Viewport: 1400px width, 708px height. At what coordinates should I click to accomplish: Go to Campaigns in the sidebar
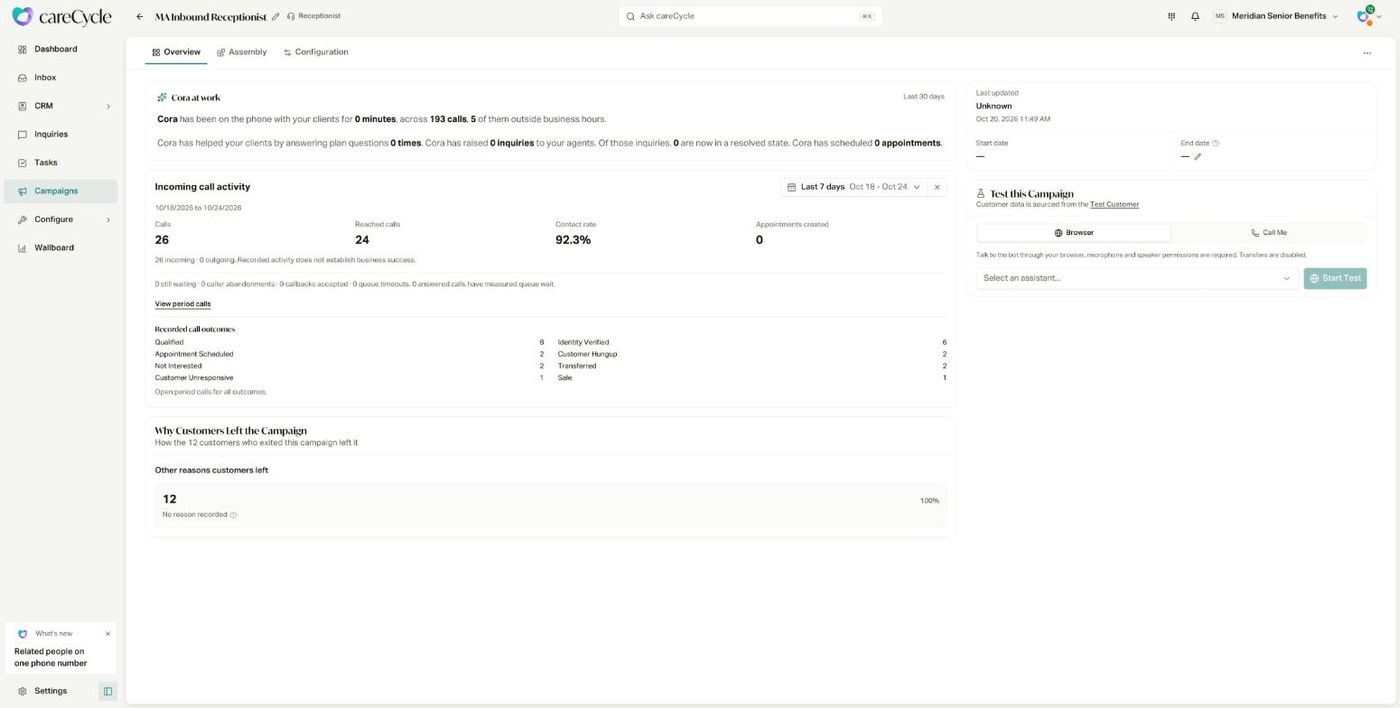tap(61, 191)
